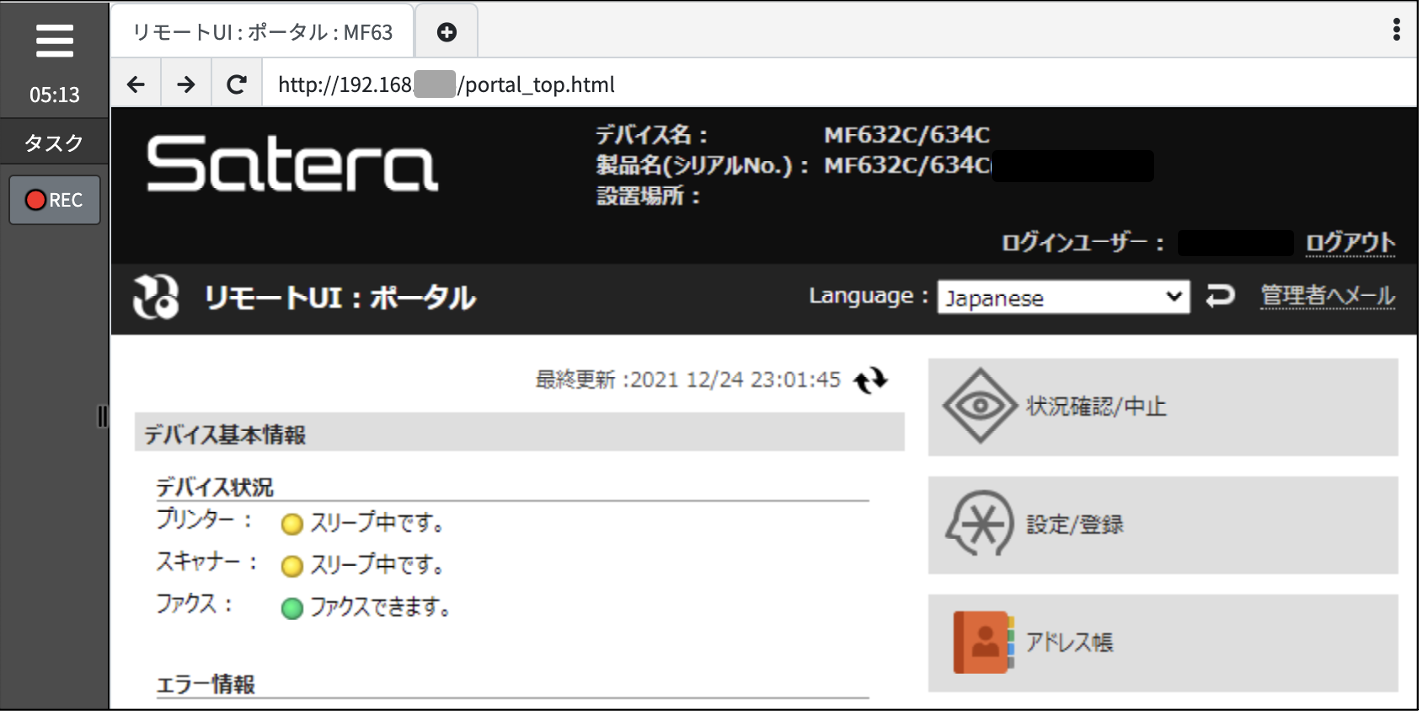
Task: Click the ログアウト link
Action: (1350, 242)
